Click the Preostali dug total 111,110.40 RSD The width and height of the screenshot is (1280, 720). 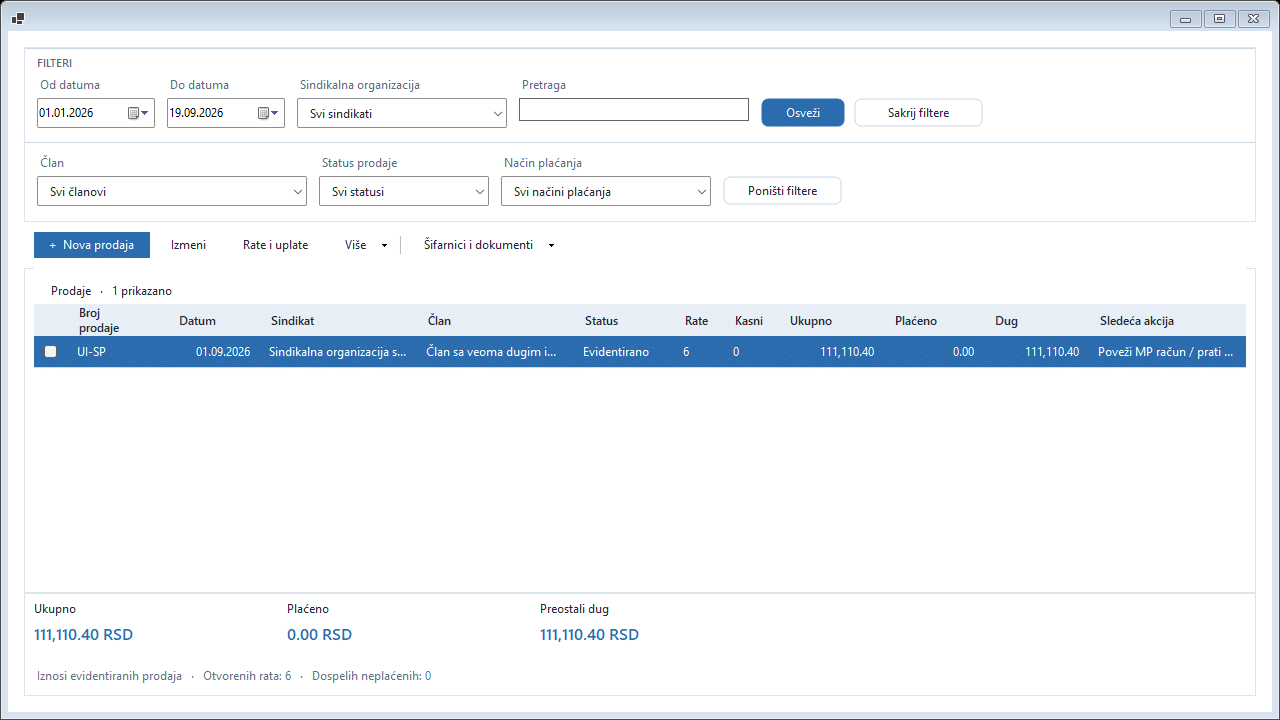pyautogui.click(x=589, y=635)
